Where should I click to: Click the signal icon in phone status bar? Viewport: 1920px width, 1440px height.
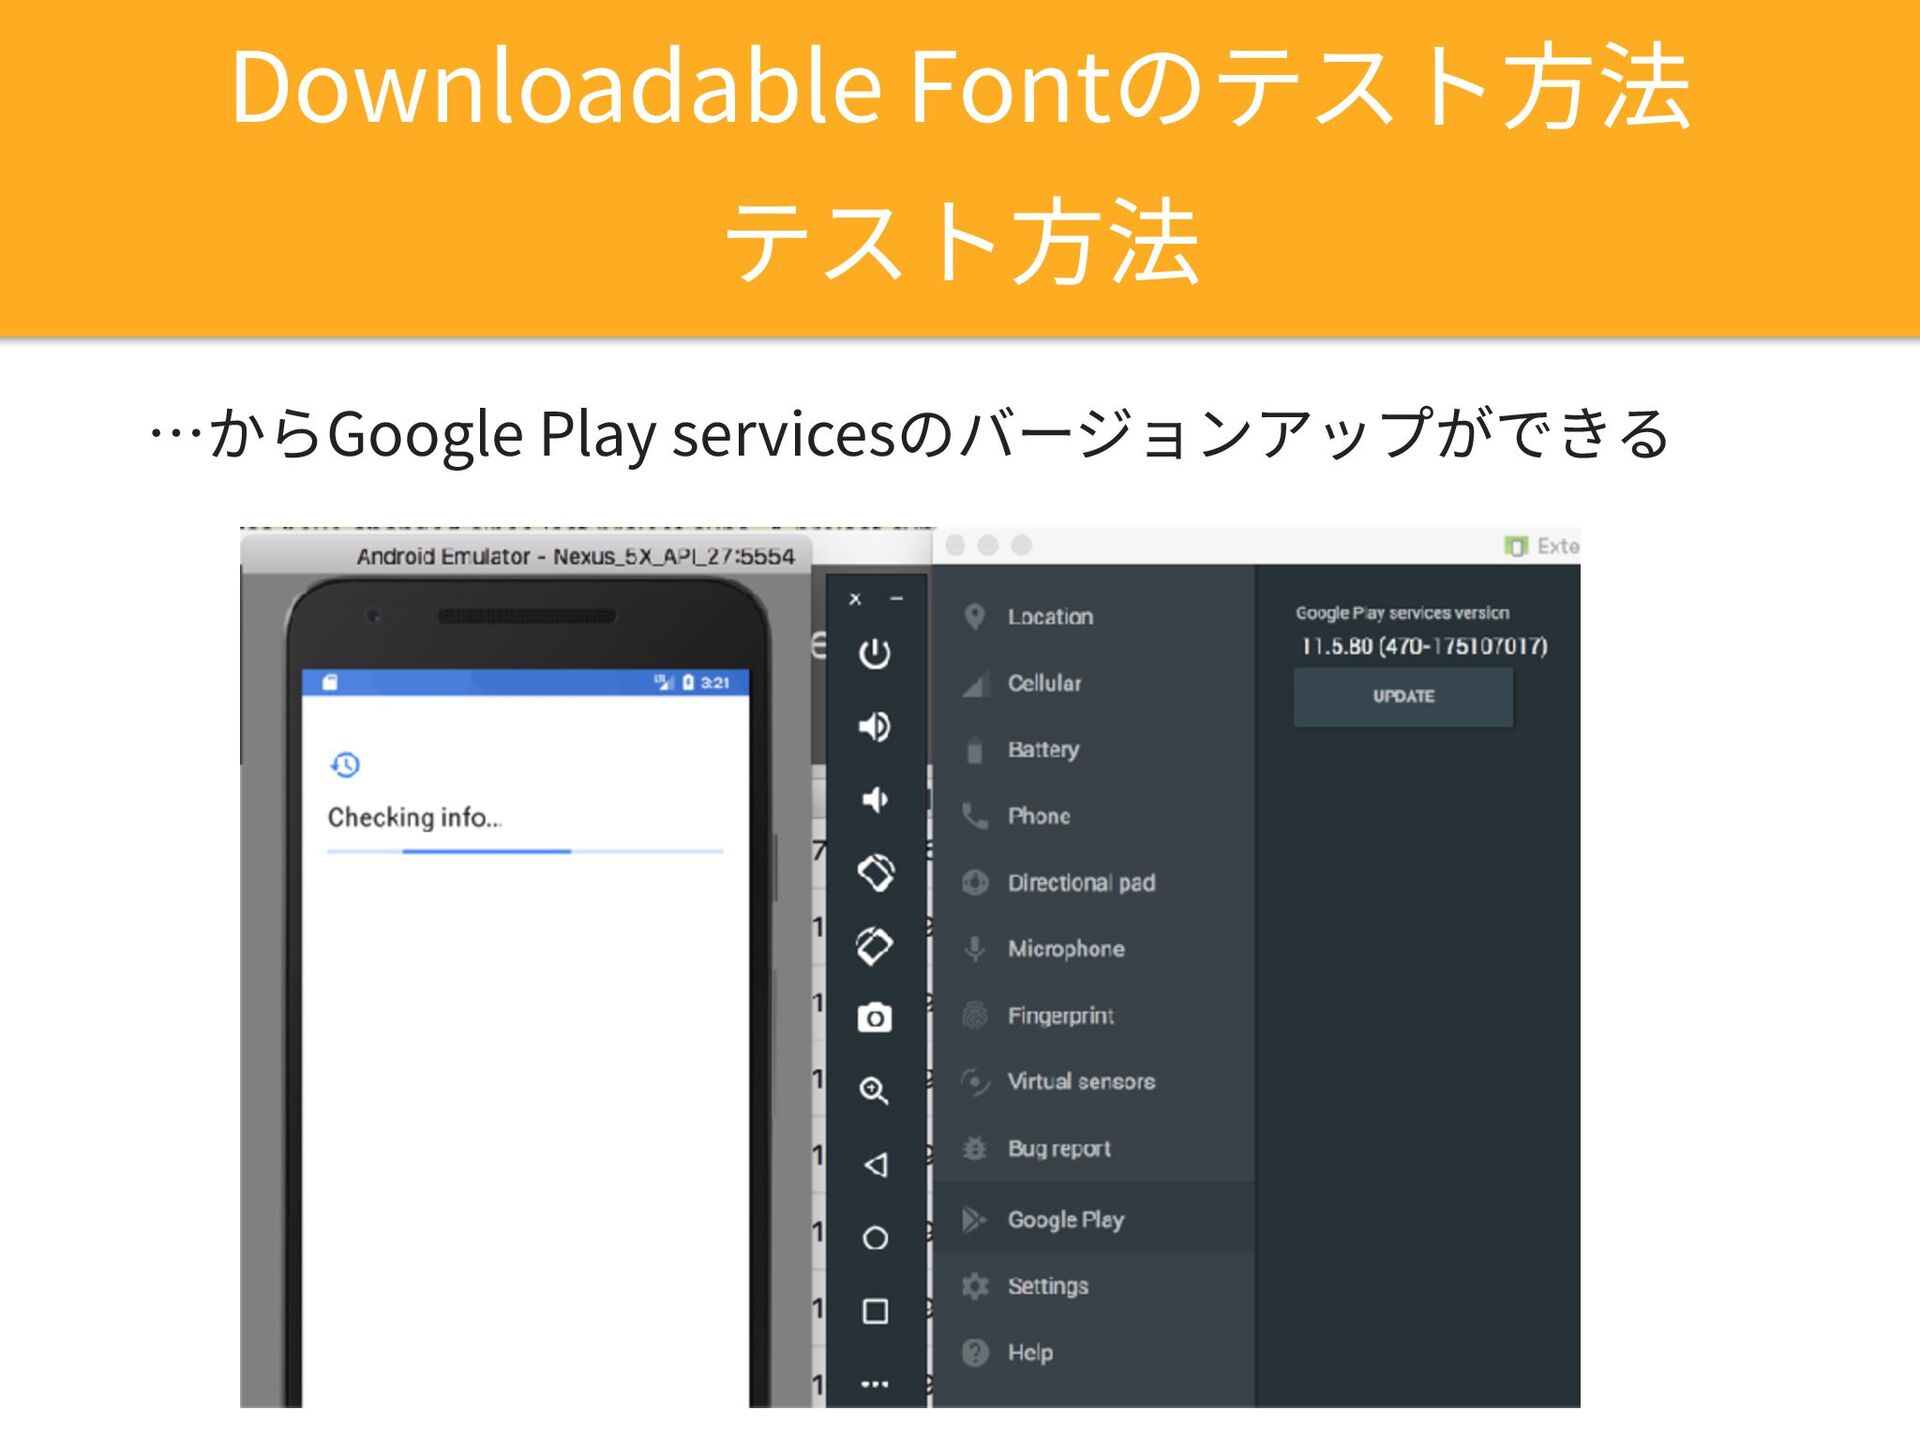click(x=664, y=682)
